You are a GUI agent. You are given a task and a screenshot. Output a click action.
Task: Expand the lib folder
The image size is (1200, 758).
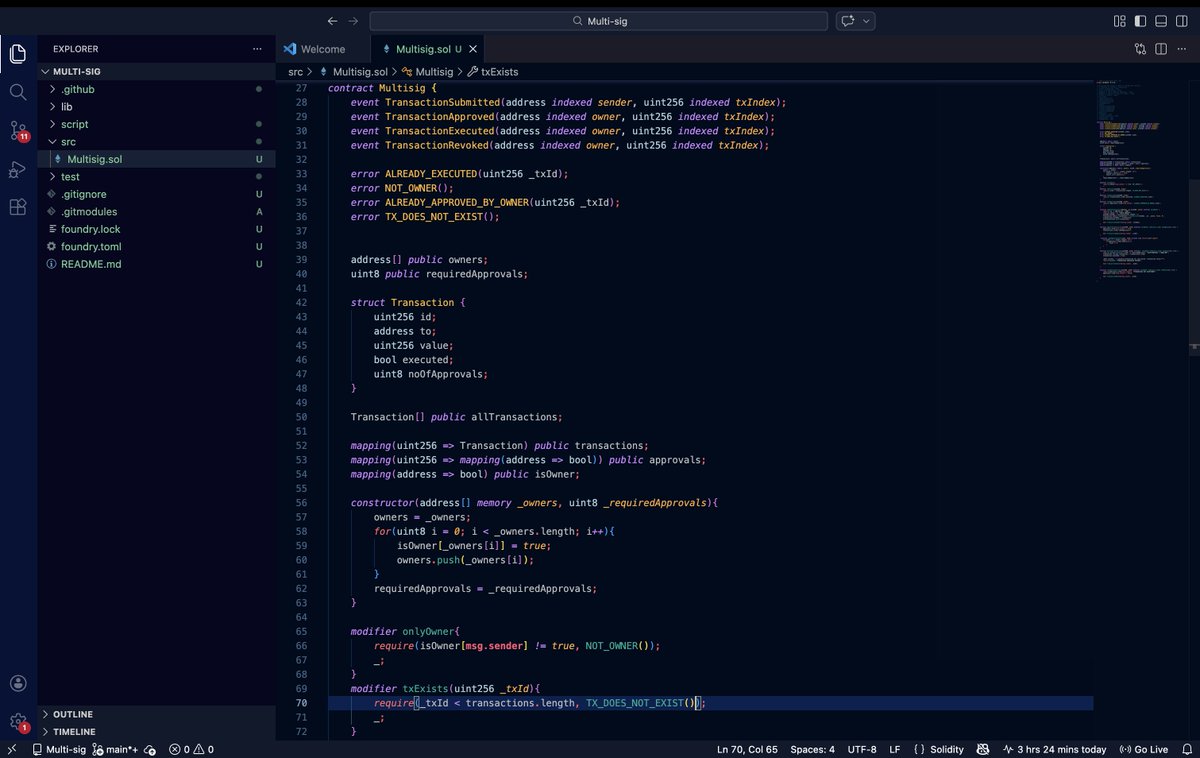[x=156, y=107]
